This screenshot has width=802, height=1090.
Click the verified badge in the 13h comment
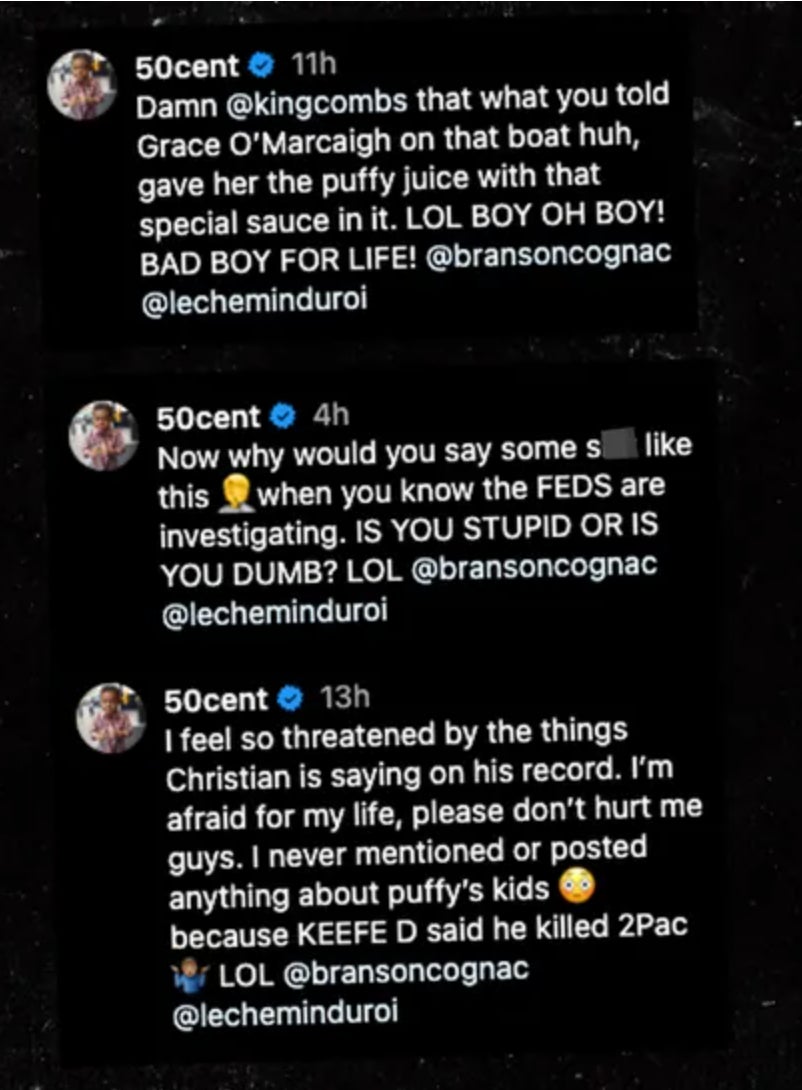(293, 698)
